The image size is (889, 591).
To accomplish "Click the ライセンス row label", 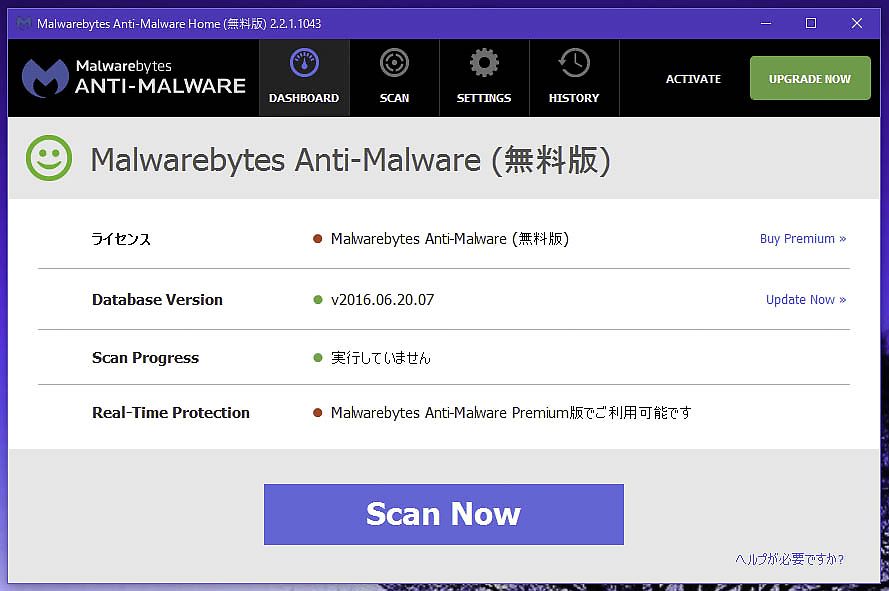I will click(121, 239).
